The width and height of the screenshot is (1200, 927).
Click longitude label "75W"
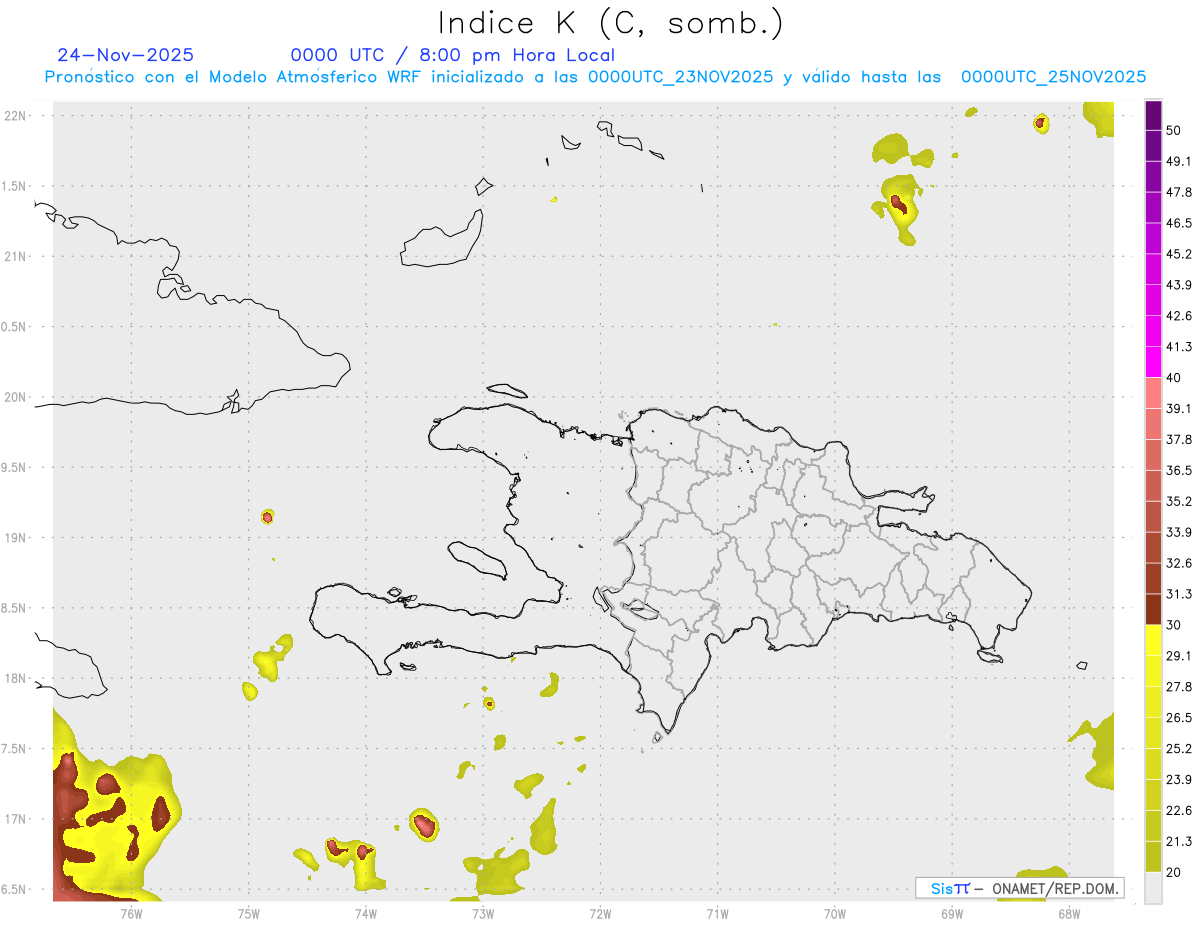249,913
